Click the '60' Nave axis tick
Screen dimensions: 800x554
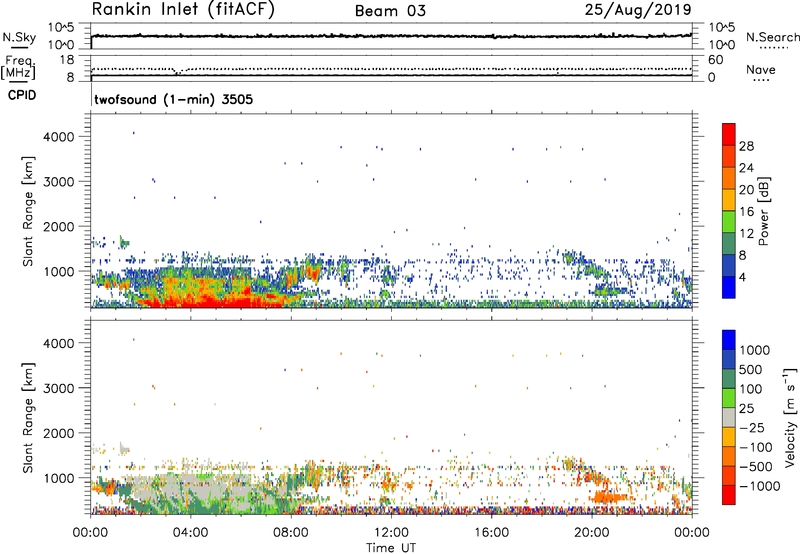tap(715, 60)
